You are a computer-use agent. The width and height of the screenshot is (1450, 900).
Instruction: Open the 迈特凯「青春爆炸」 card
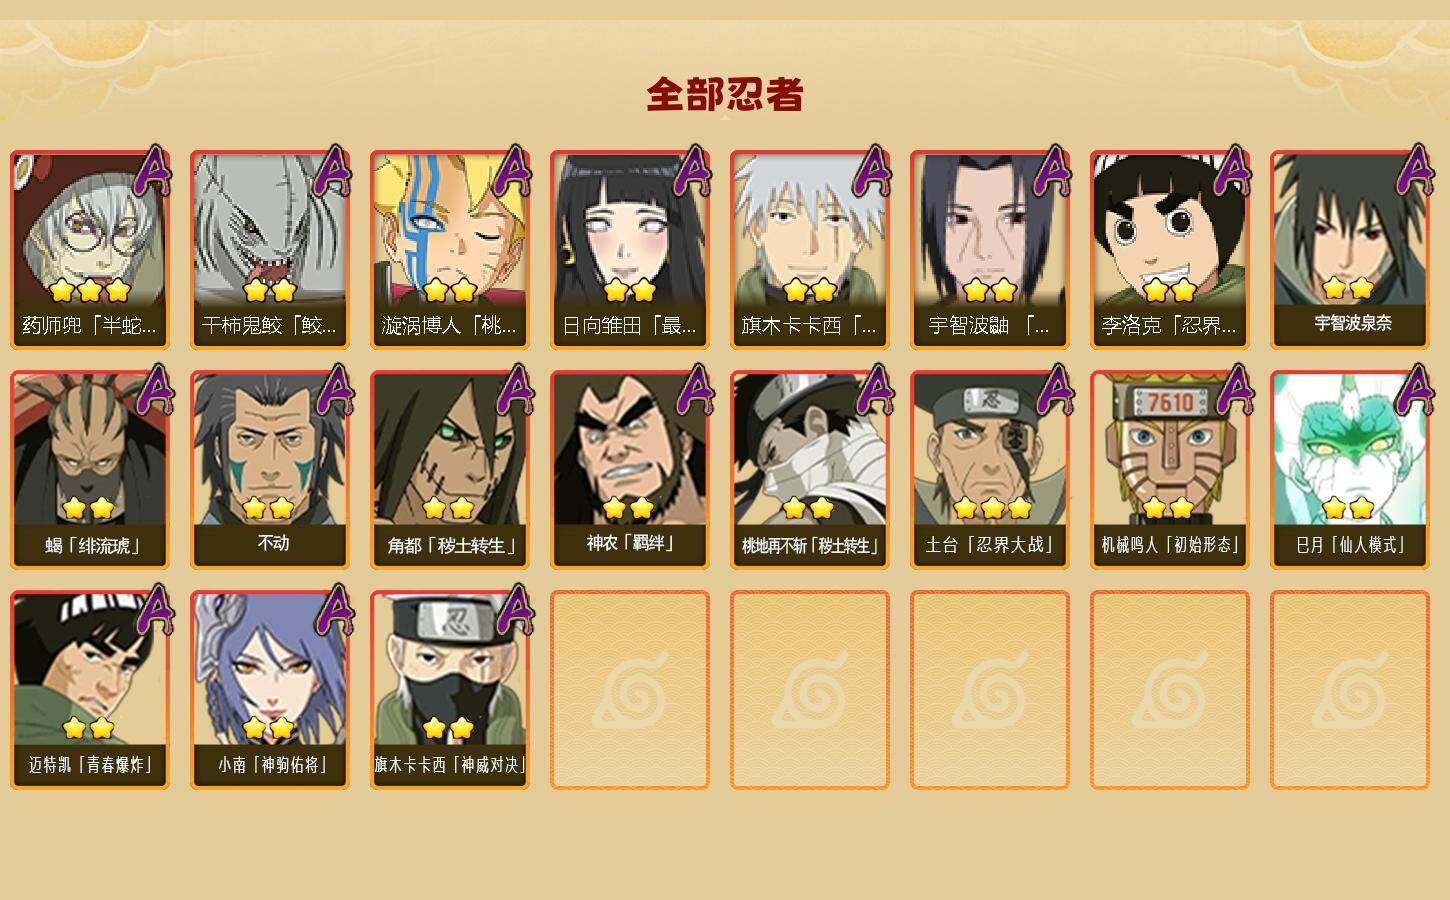pos(90,690)
